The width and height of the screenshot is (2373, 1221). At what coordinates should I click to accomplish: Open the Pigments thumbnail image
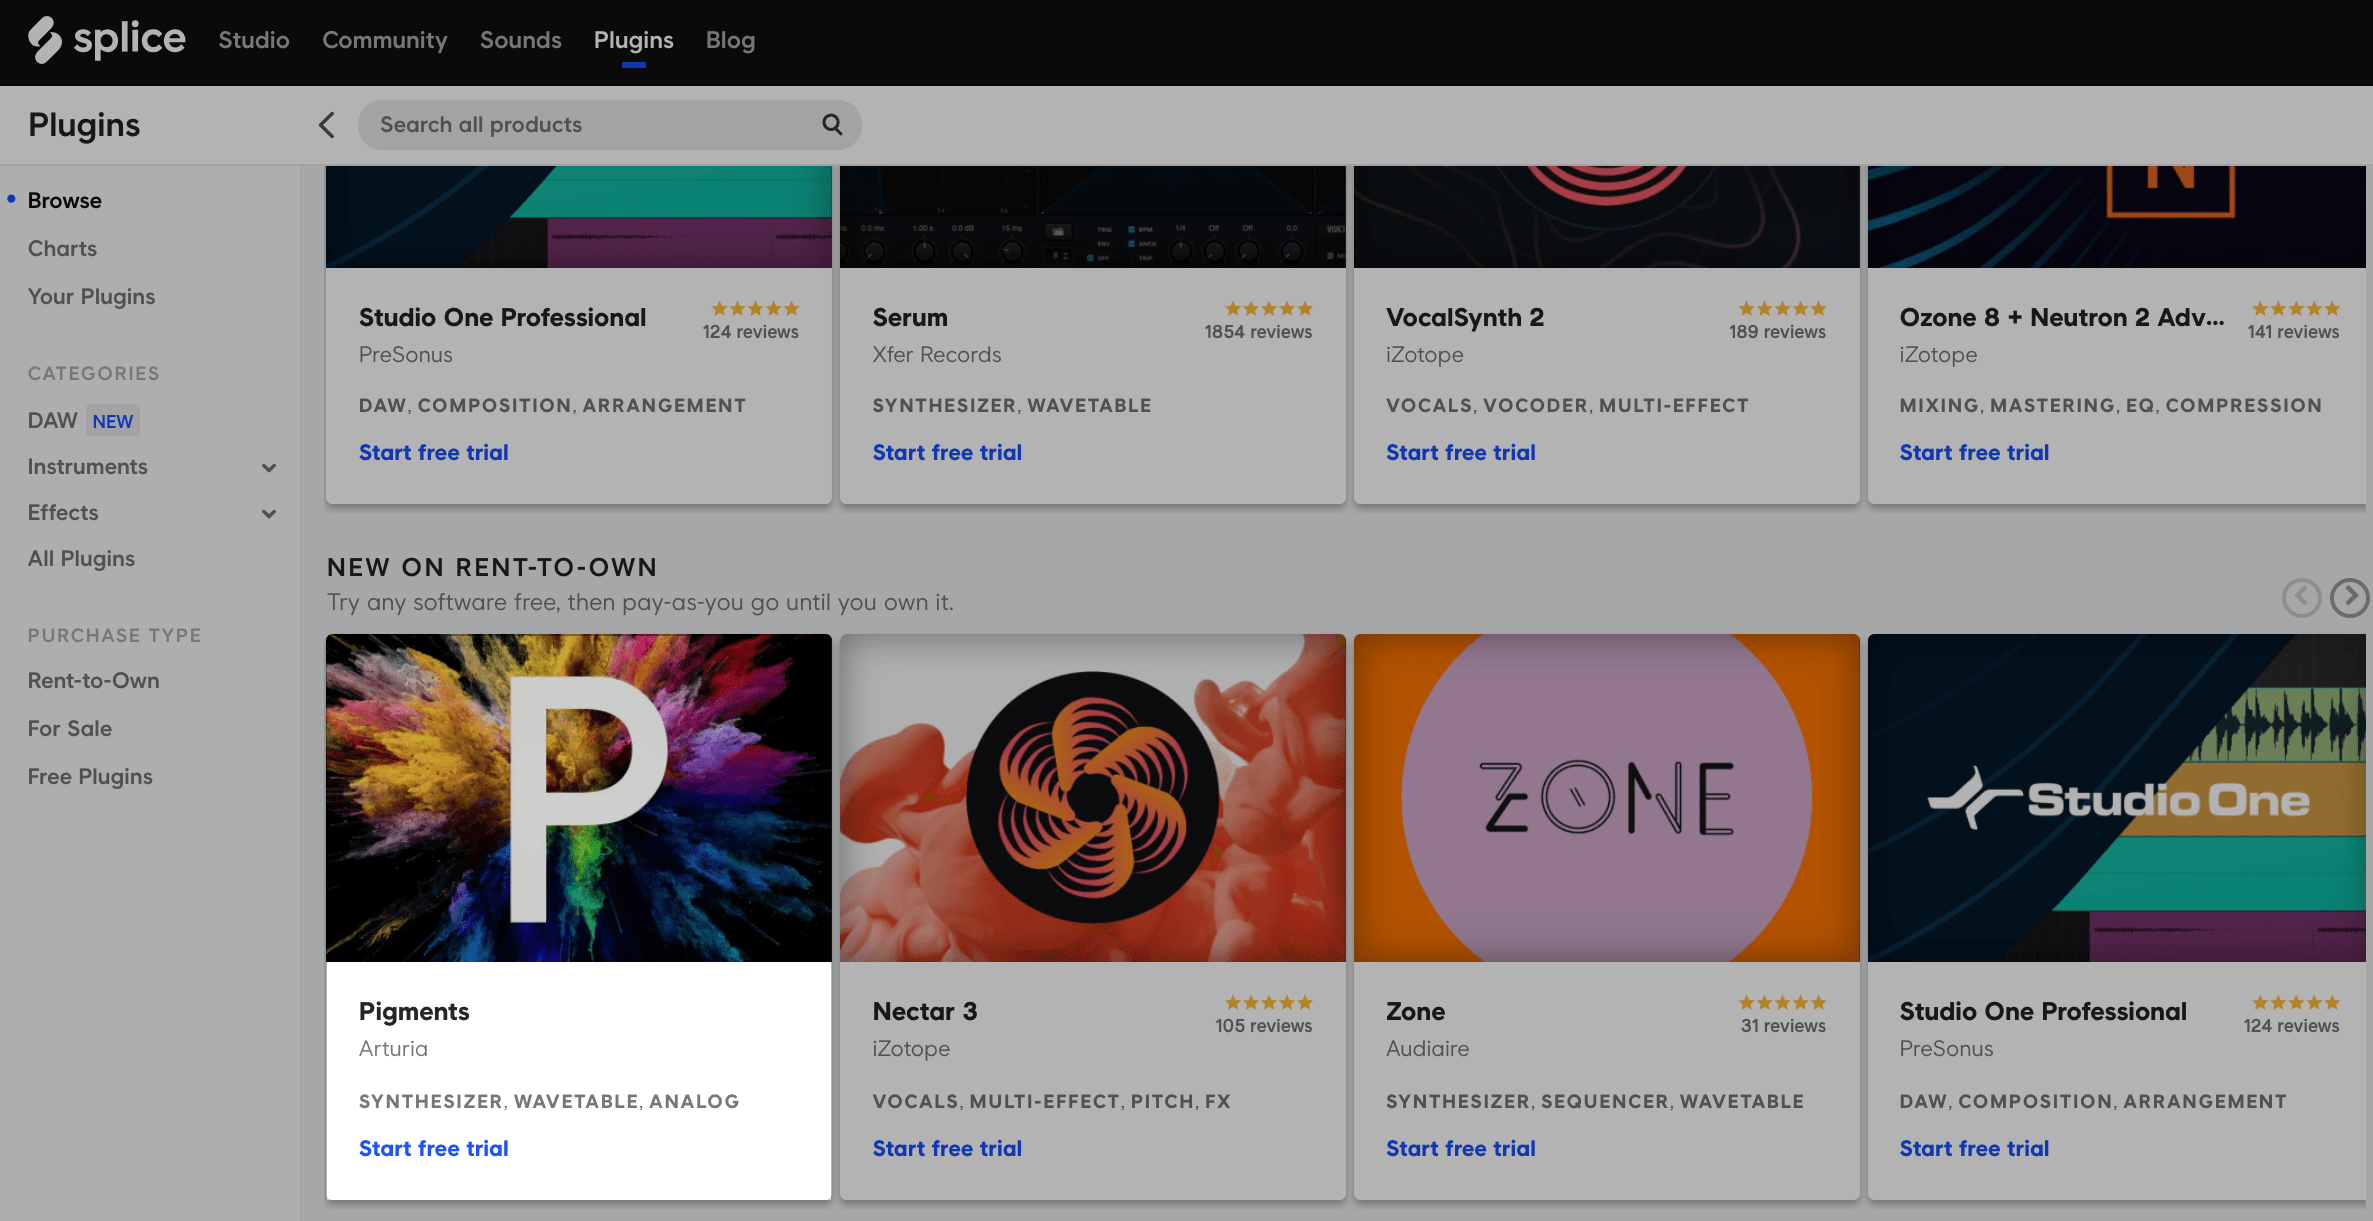(x=579, y=798)
